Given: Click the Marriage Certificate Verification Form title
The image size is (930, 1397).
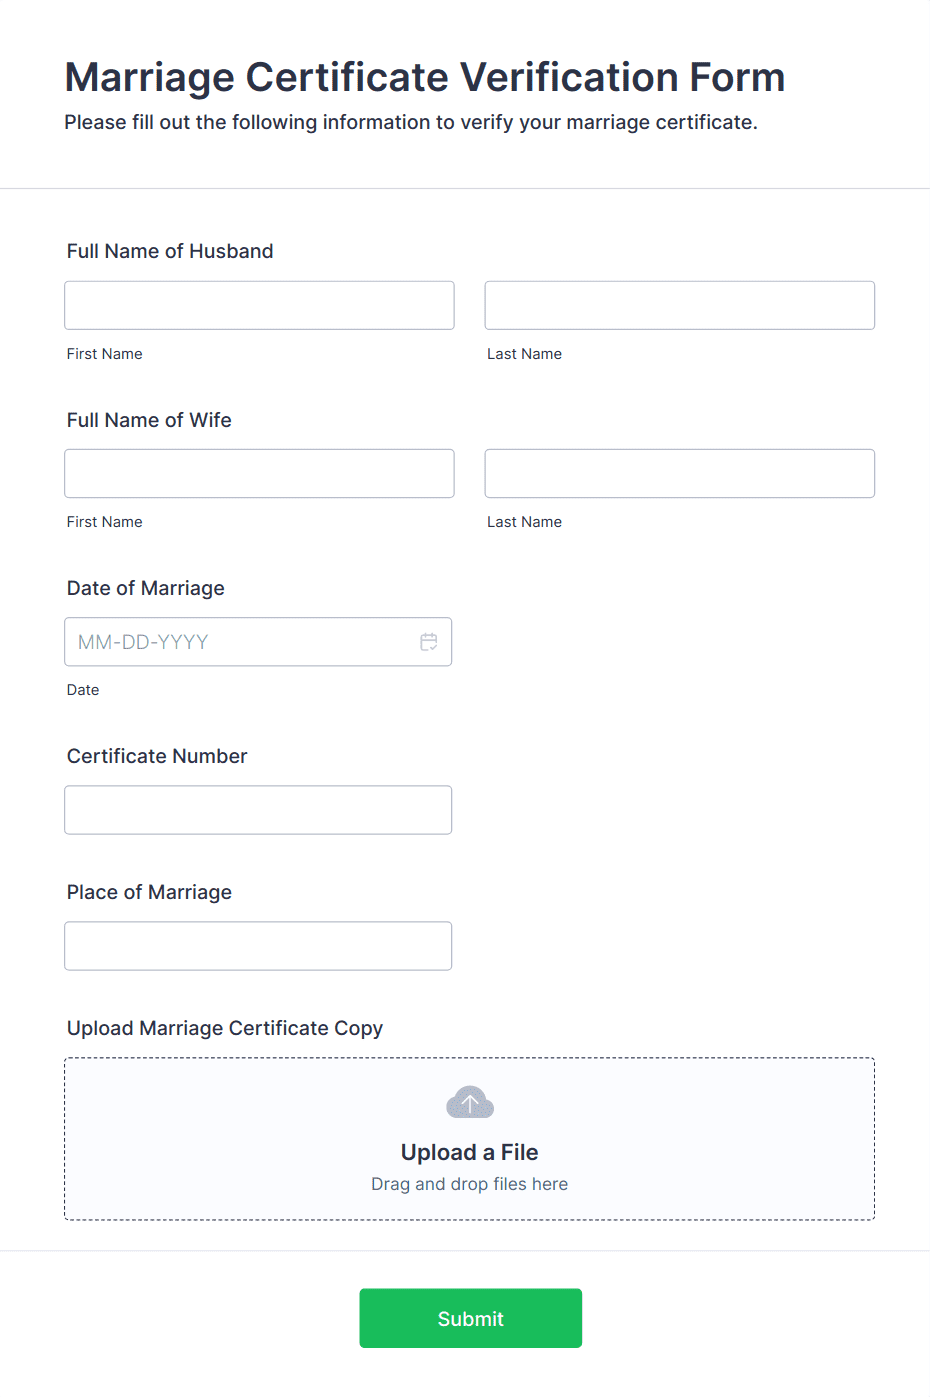Looking at the screenshot, I should [424, 77].
